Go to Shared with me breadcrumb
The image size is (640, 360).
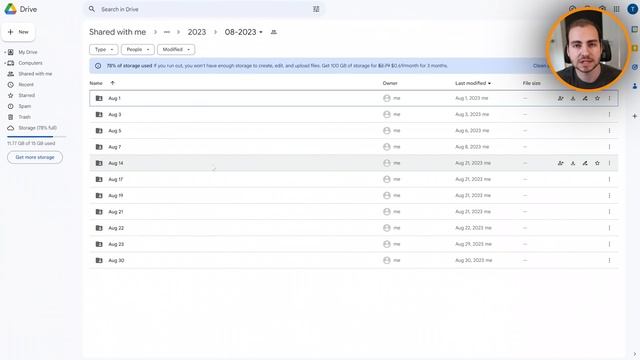point(117,32)
